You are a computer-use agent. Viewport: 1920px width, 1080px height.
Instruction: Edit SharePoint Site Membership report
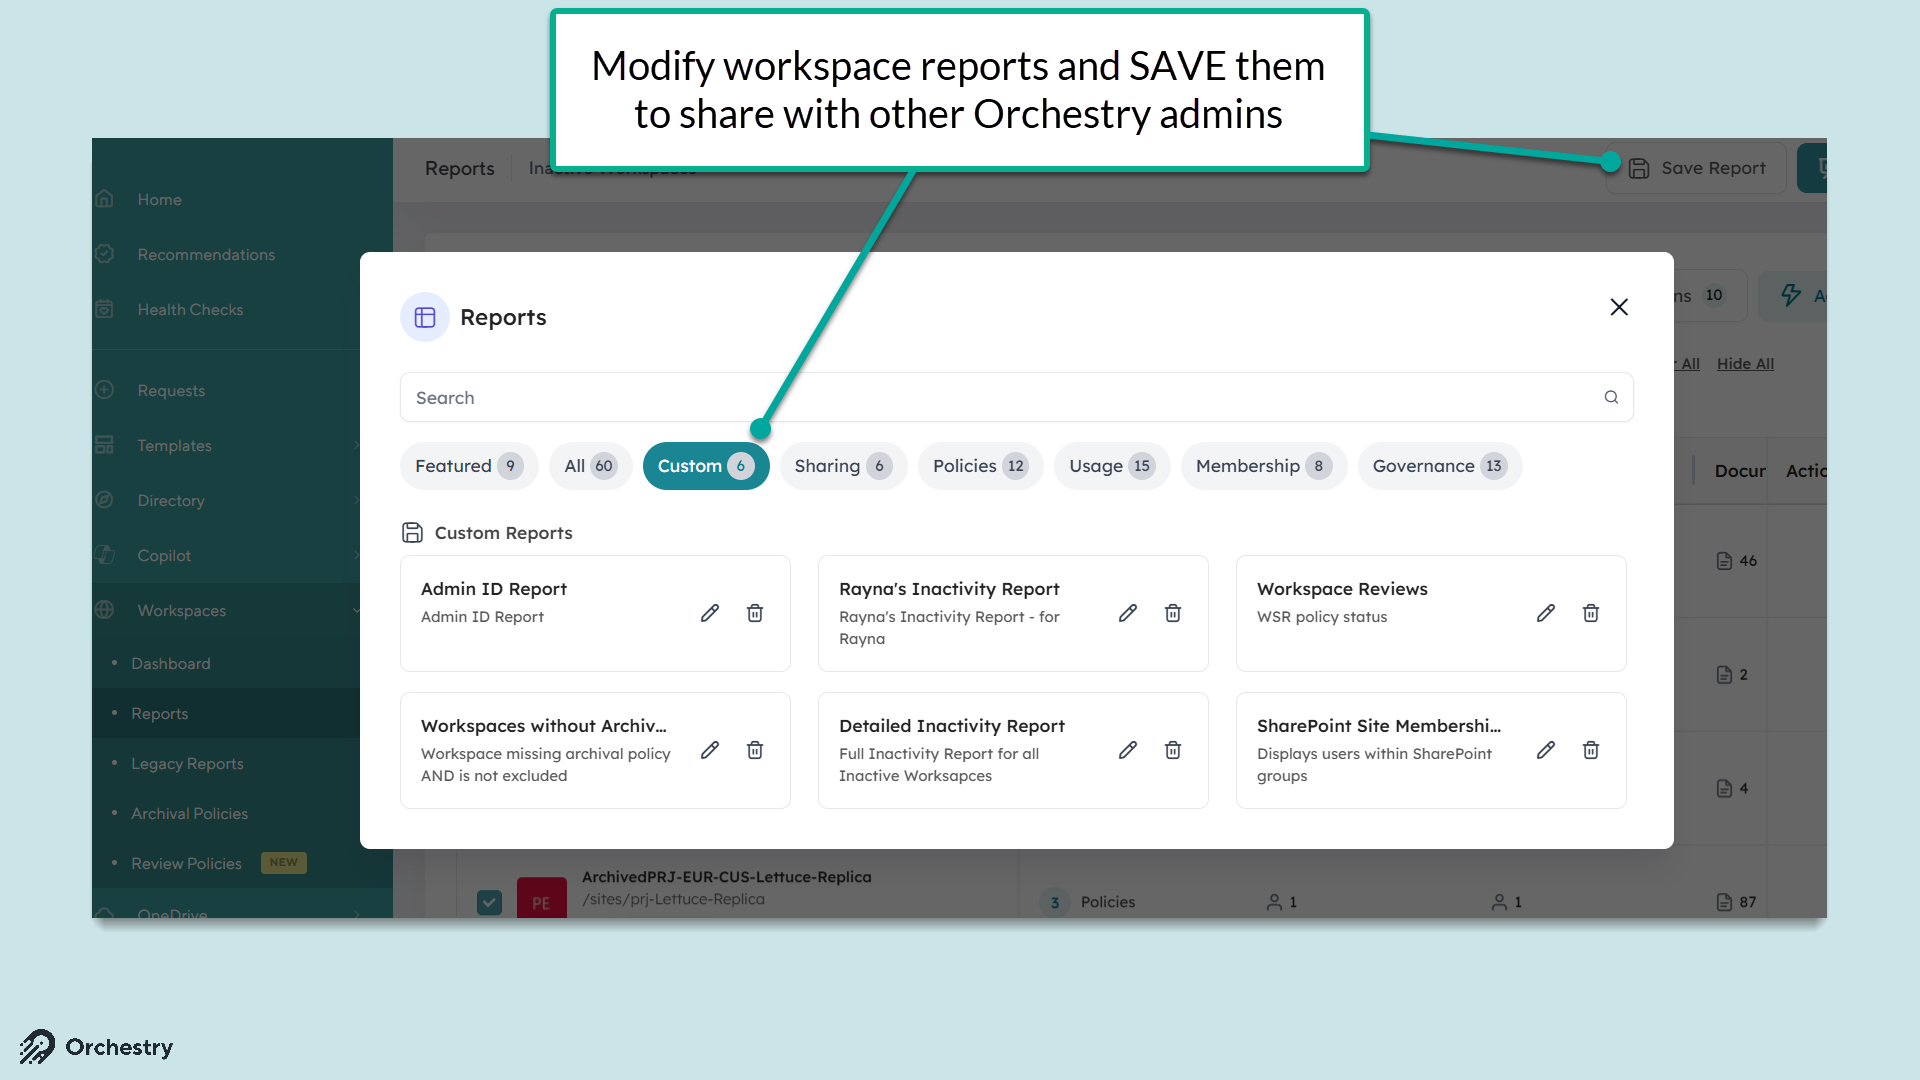pyautogui.click(x=1546, y=750)
